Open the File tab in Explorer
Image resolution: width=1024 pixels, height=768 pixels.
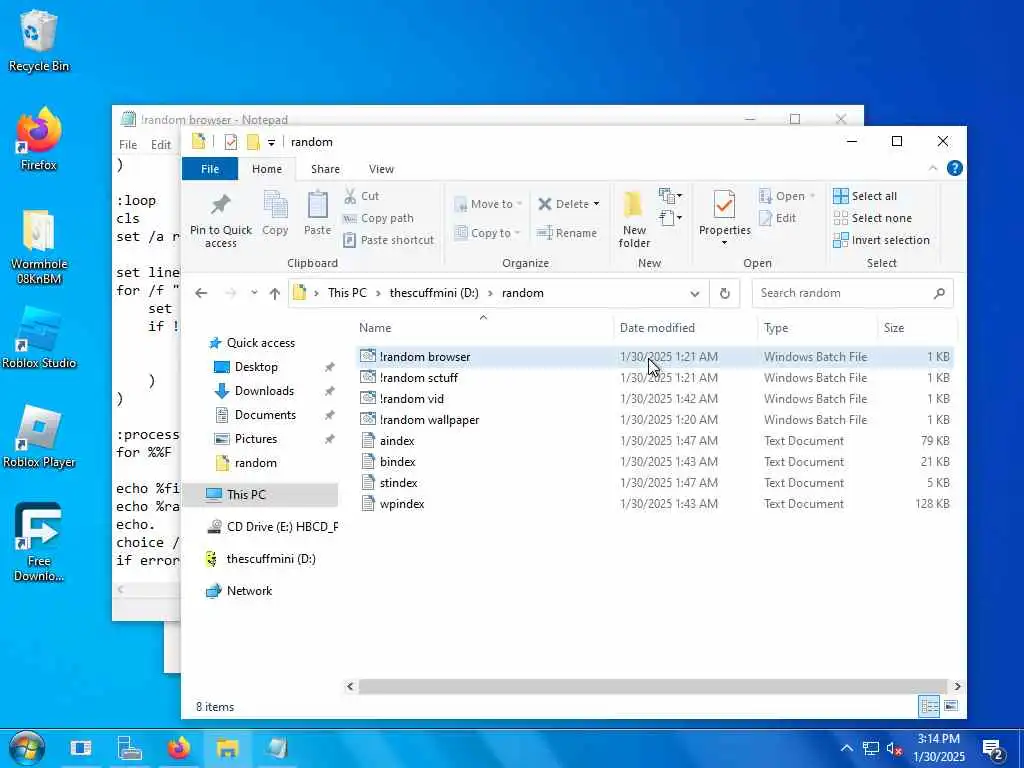(210, 168)
